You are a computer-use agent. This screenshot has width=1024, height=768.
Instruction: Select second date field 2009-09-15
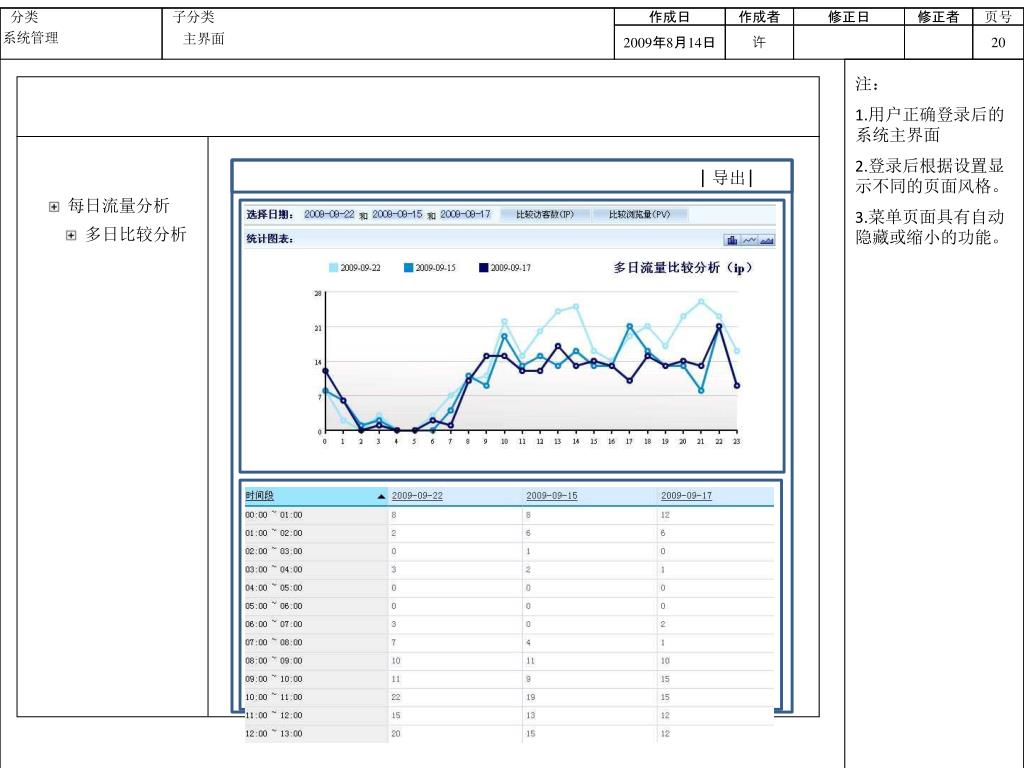[397, 214]
